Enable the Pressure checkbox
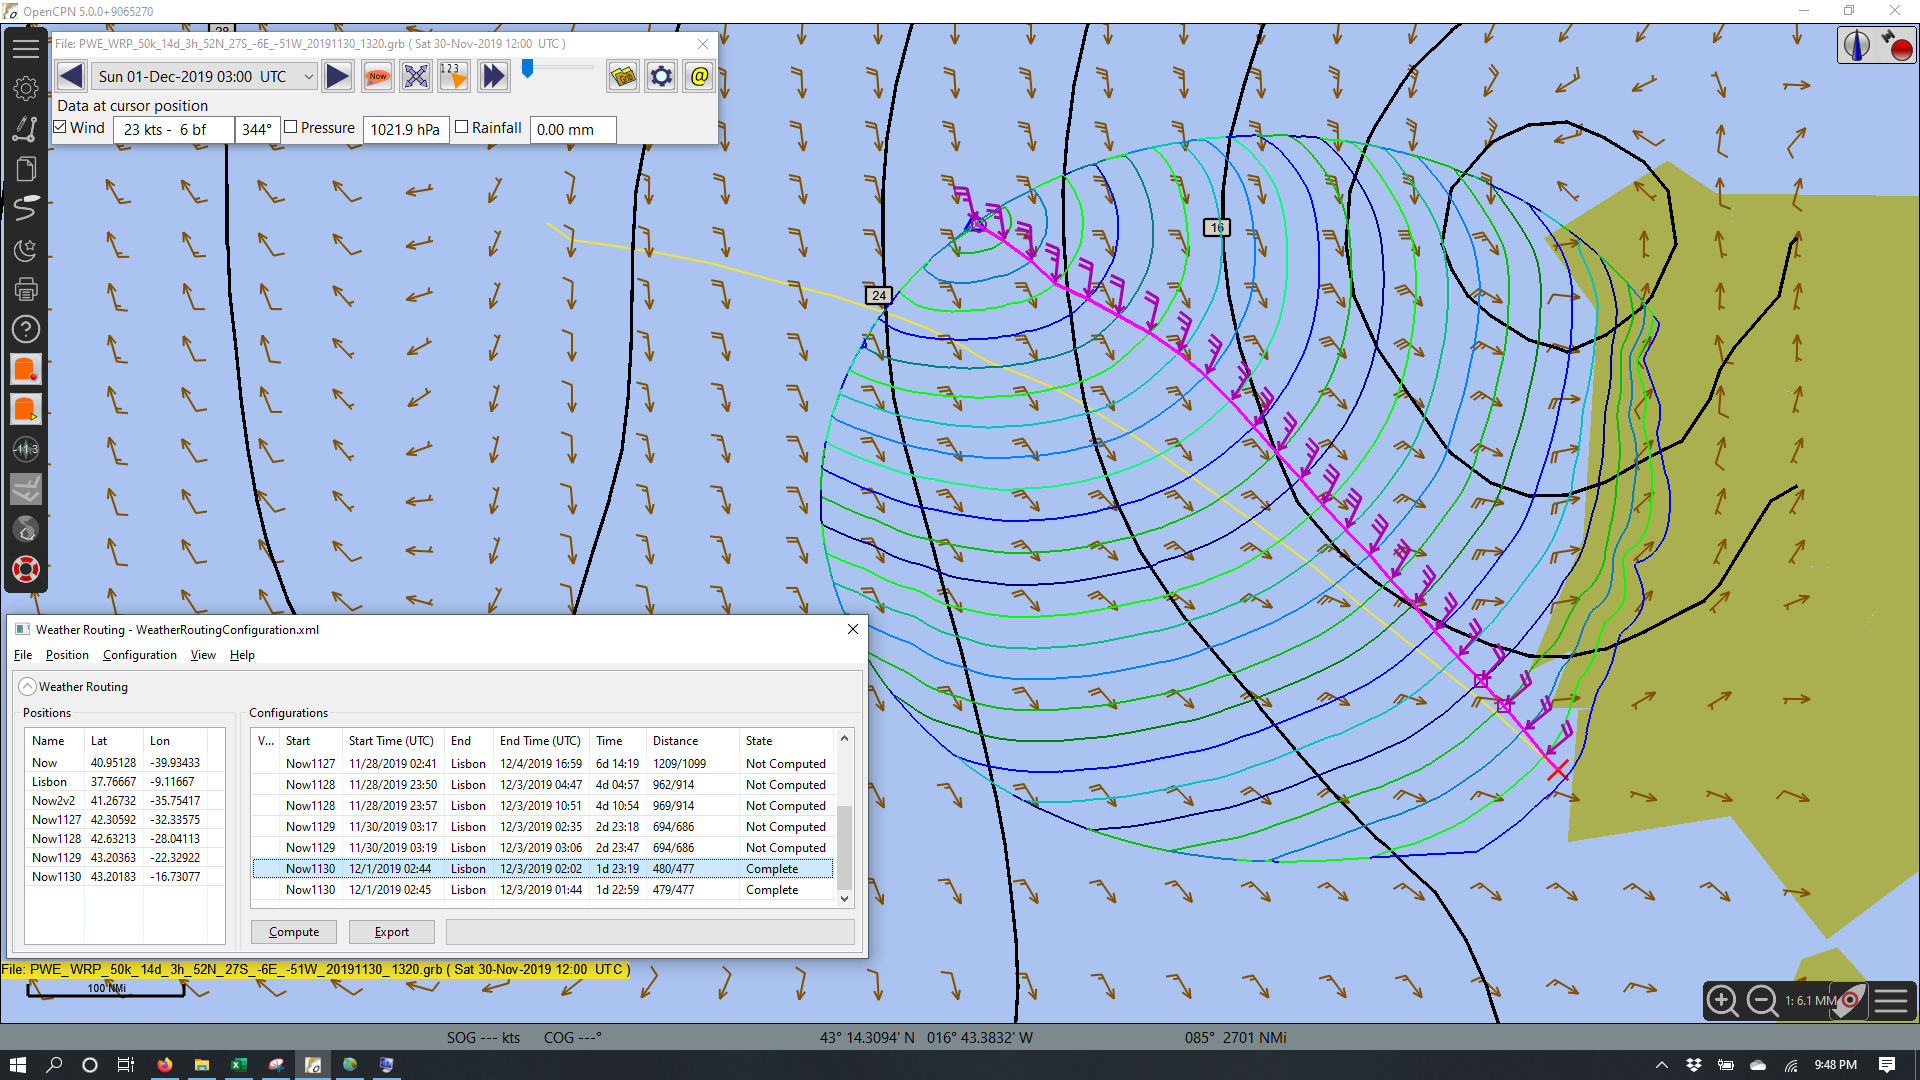The height and width of the screenshot is (1080, 1920). pyautogui.click(x=291, y=127)
